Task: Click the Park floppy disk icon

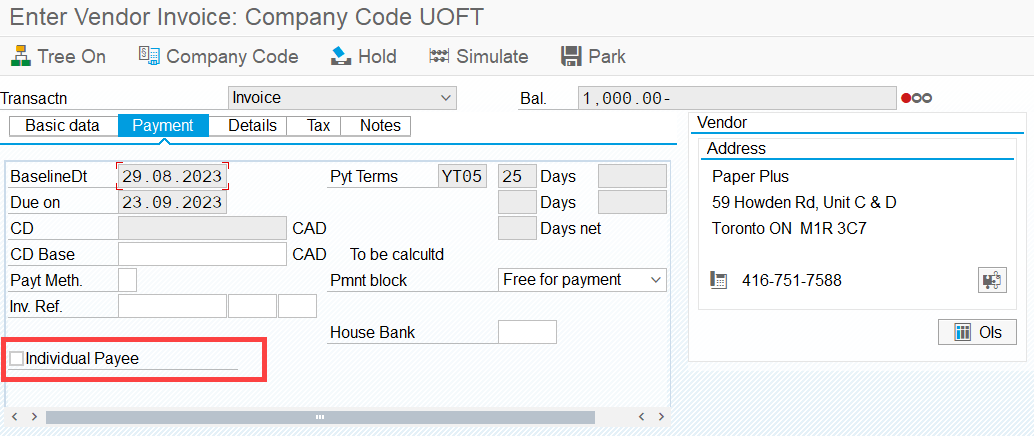Action: pos(571,56)
